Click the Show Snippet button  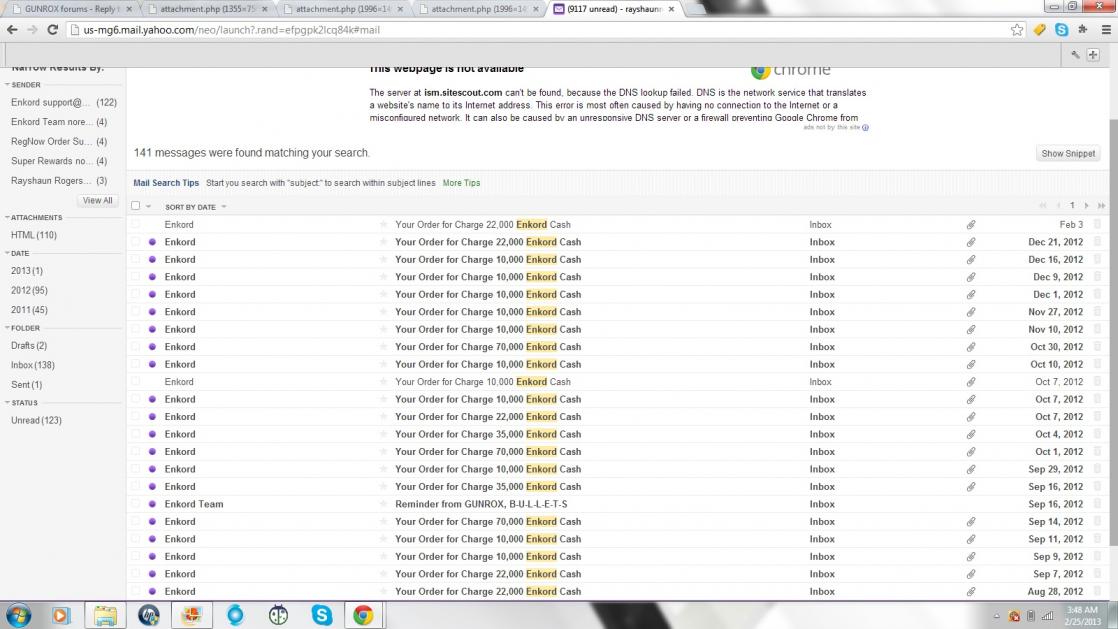[x=1068, y=154]
